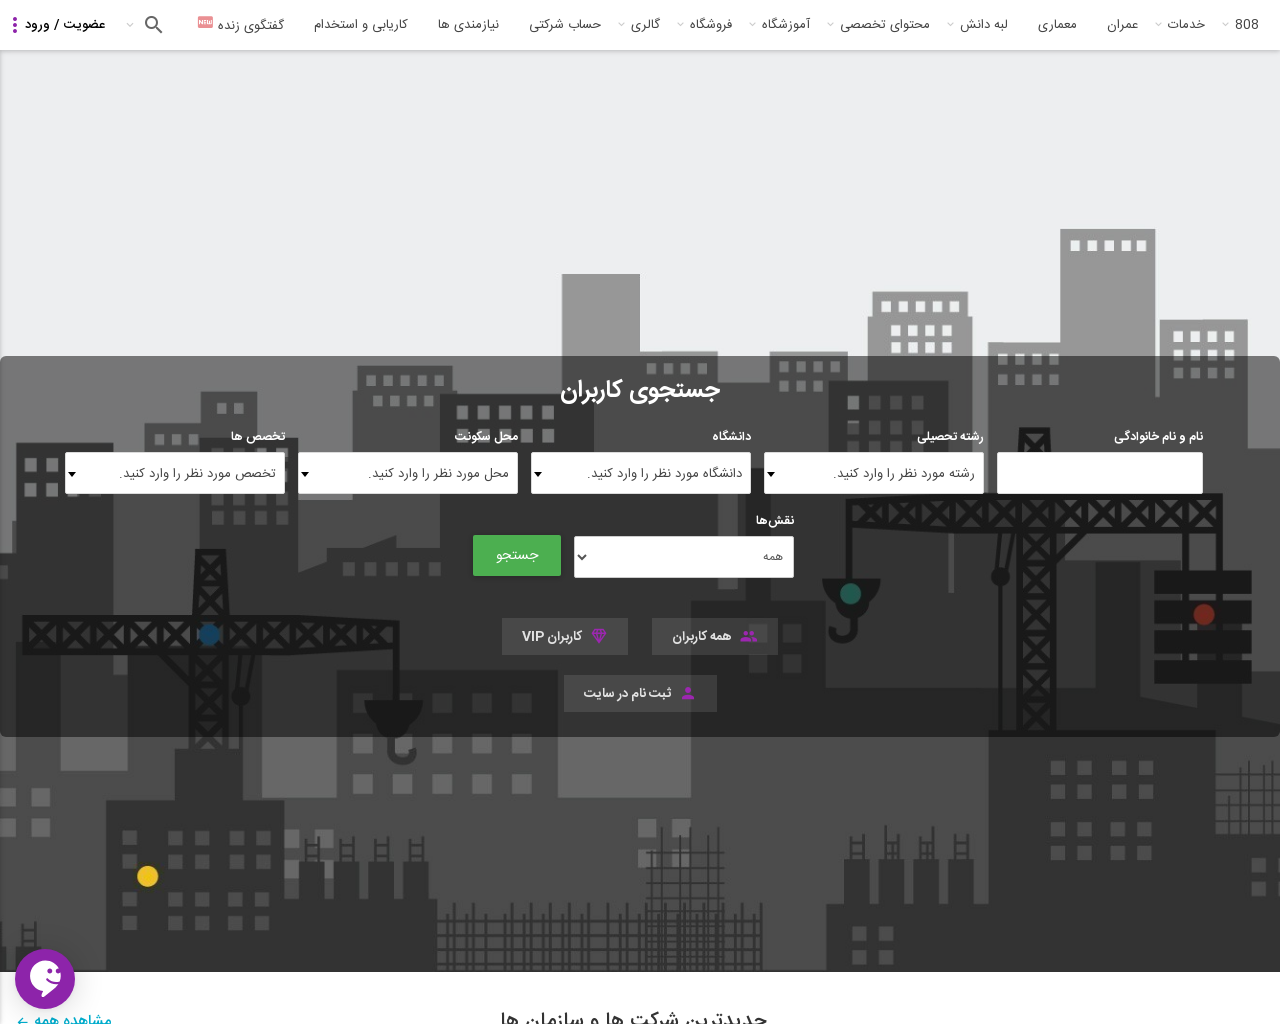
Task: Click the عضویت / ورود link
Action: tap(66, 24)
